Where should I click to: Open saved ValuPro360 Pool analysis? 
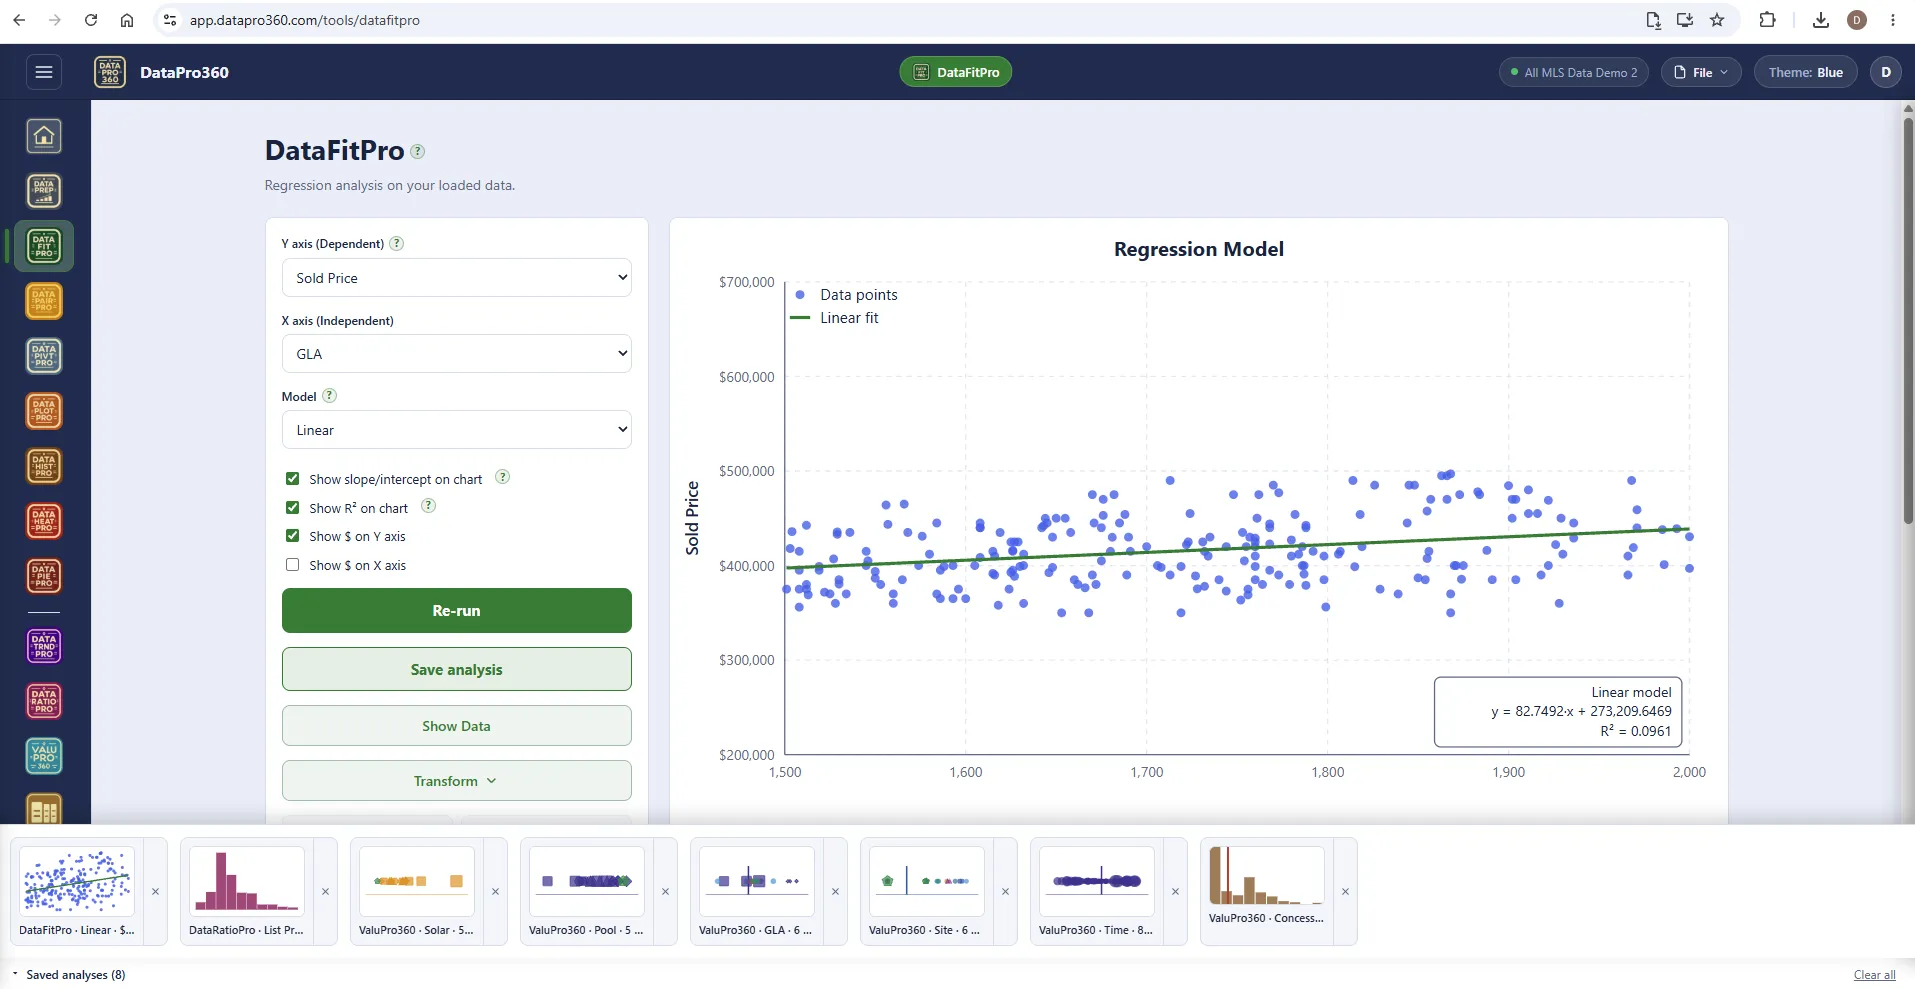pos(587,891)
